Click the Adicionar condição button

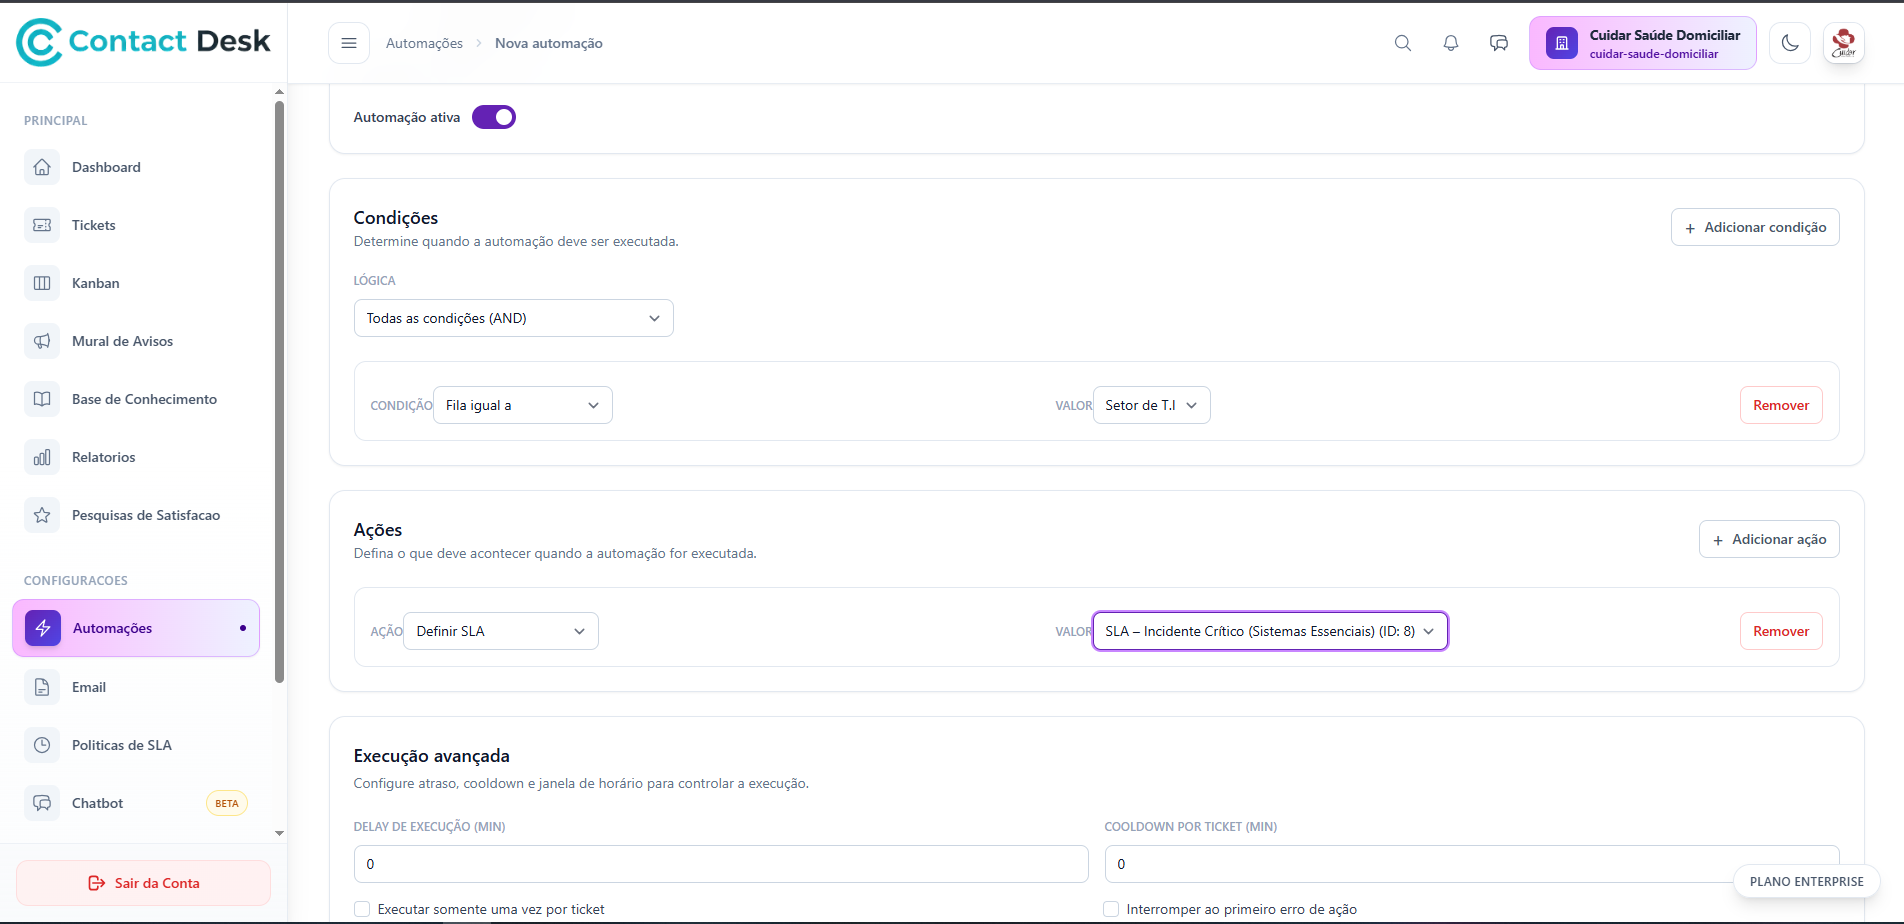pos(1755,227)
